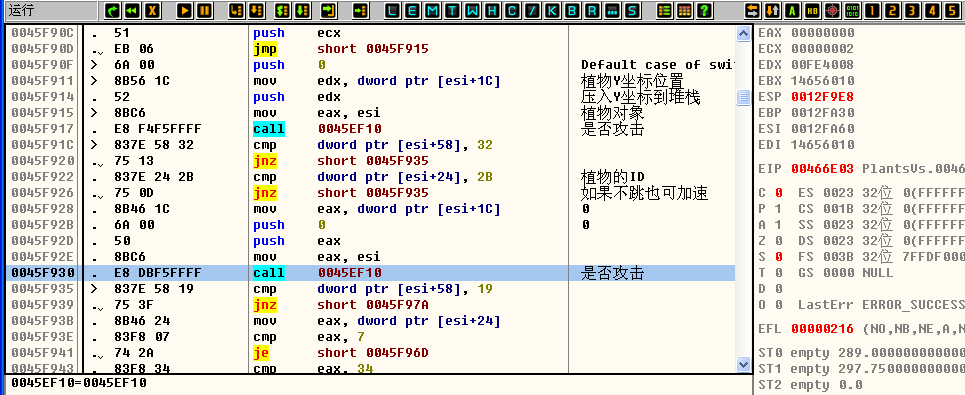965x395 pixels.
Task: Click disassembly scrollbar down arrow
Action: click(743, 365)
